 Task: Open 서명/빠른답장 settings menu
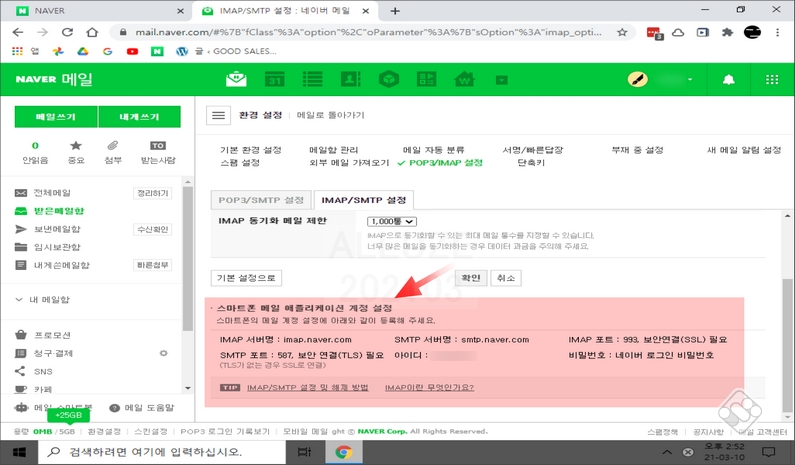pyautogui.click(x=532, y=150)
